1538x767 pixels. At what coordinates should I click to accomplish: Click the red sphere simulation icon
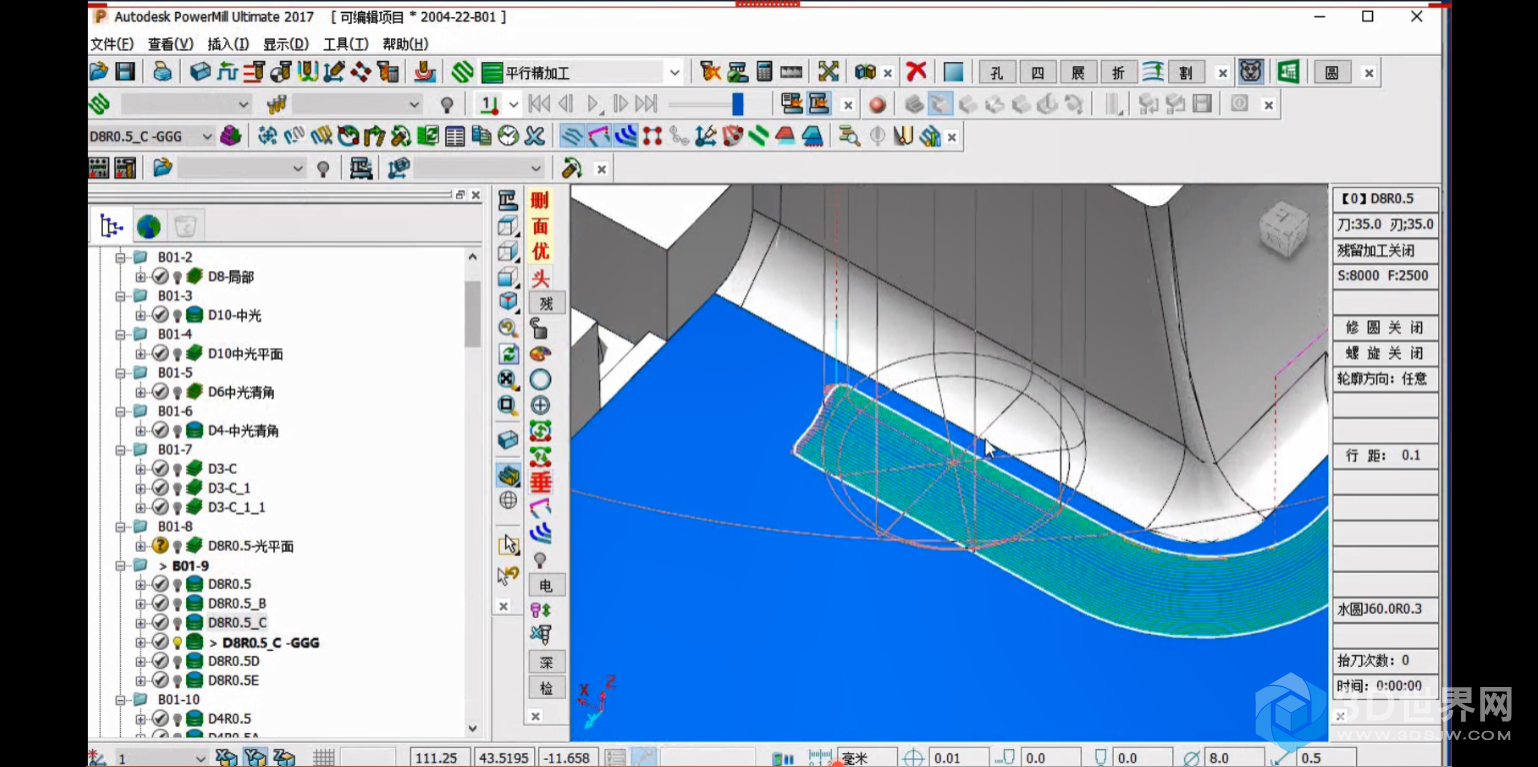pyautogui.click(x=877, y=104)
